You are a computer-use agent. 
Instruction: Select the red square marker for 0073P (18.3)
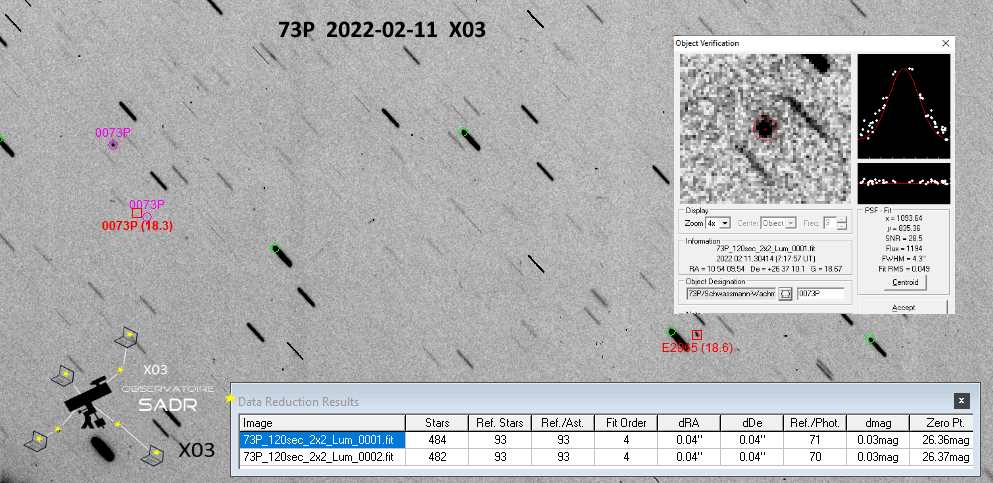point(137,213)
